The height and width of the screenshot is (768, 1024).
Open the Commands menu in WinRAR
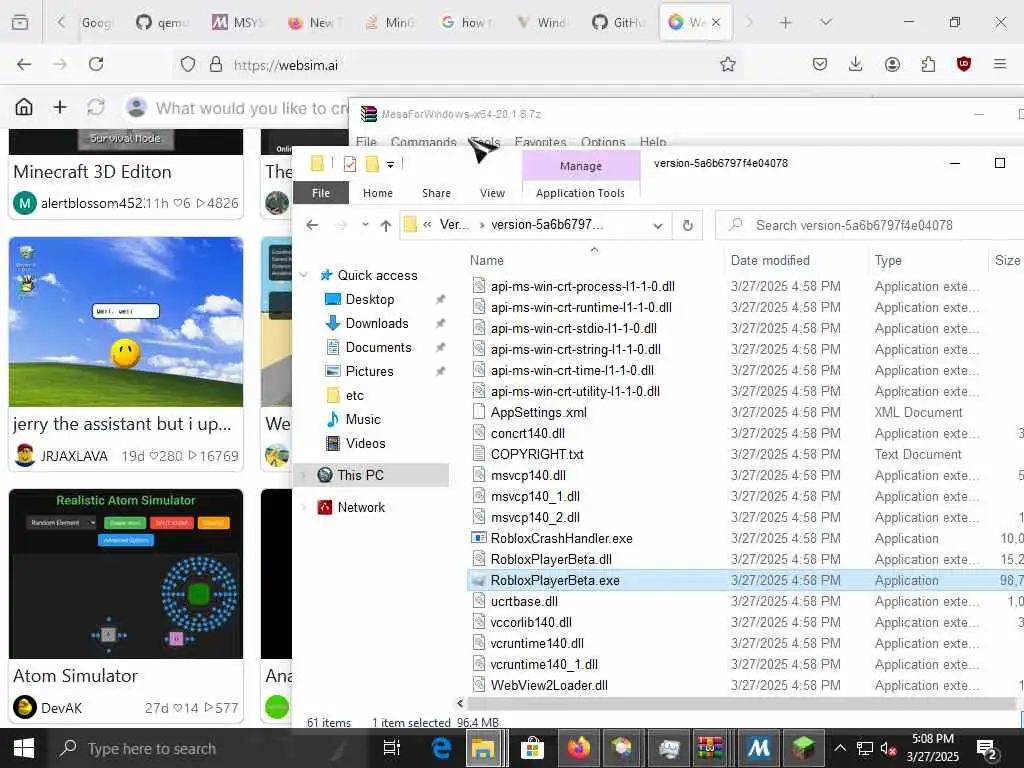[x=423, y=142]
